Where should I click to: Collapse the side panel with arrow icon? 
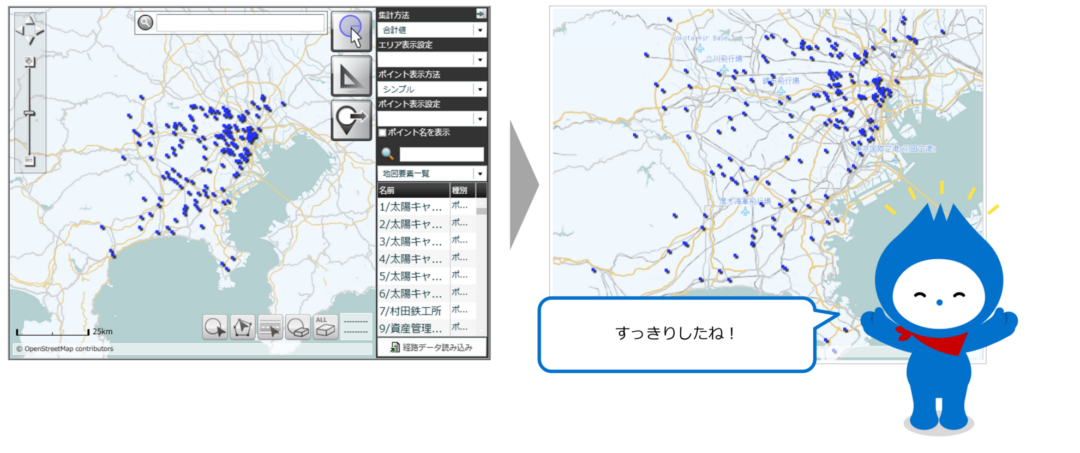(x=481, y=14)
